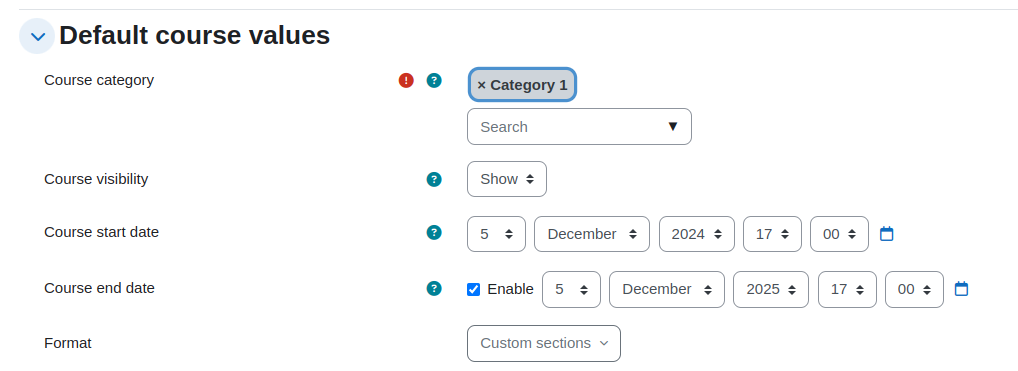Open the start date month December dropdown
Screen dimensions: 1018x371
591,234
